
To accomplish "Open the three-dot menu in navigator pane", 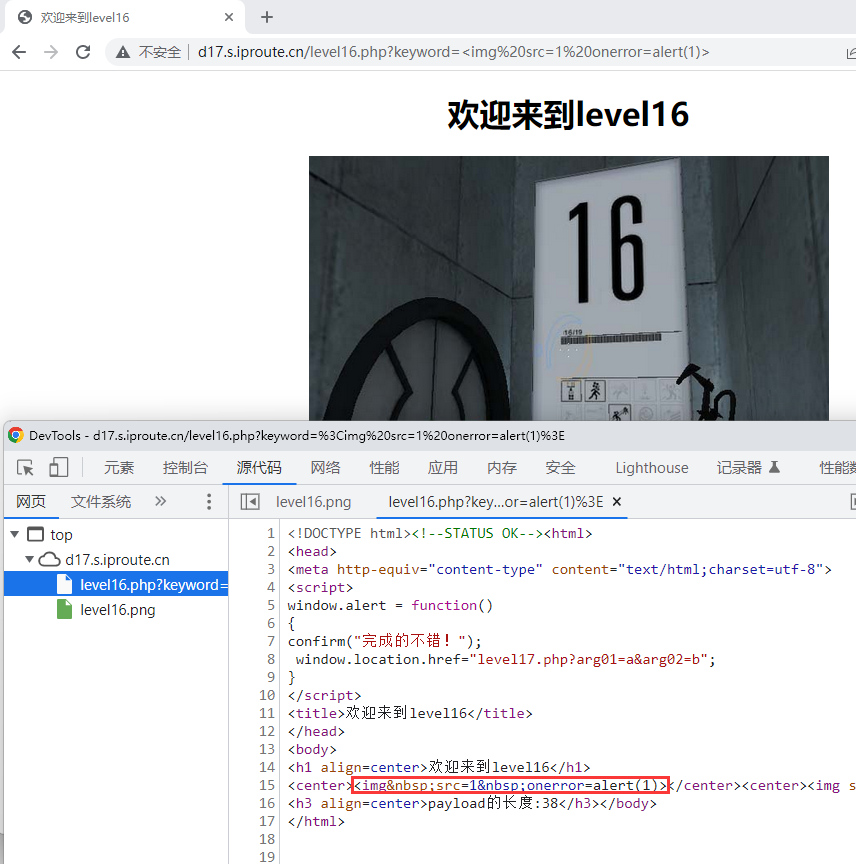I will [209, 502].
